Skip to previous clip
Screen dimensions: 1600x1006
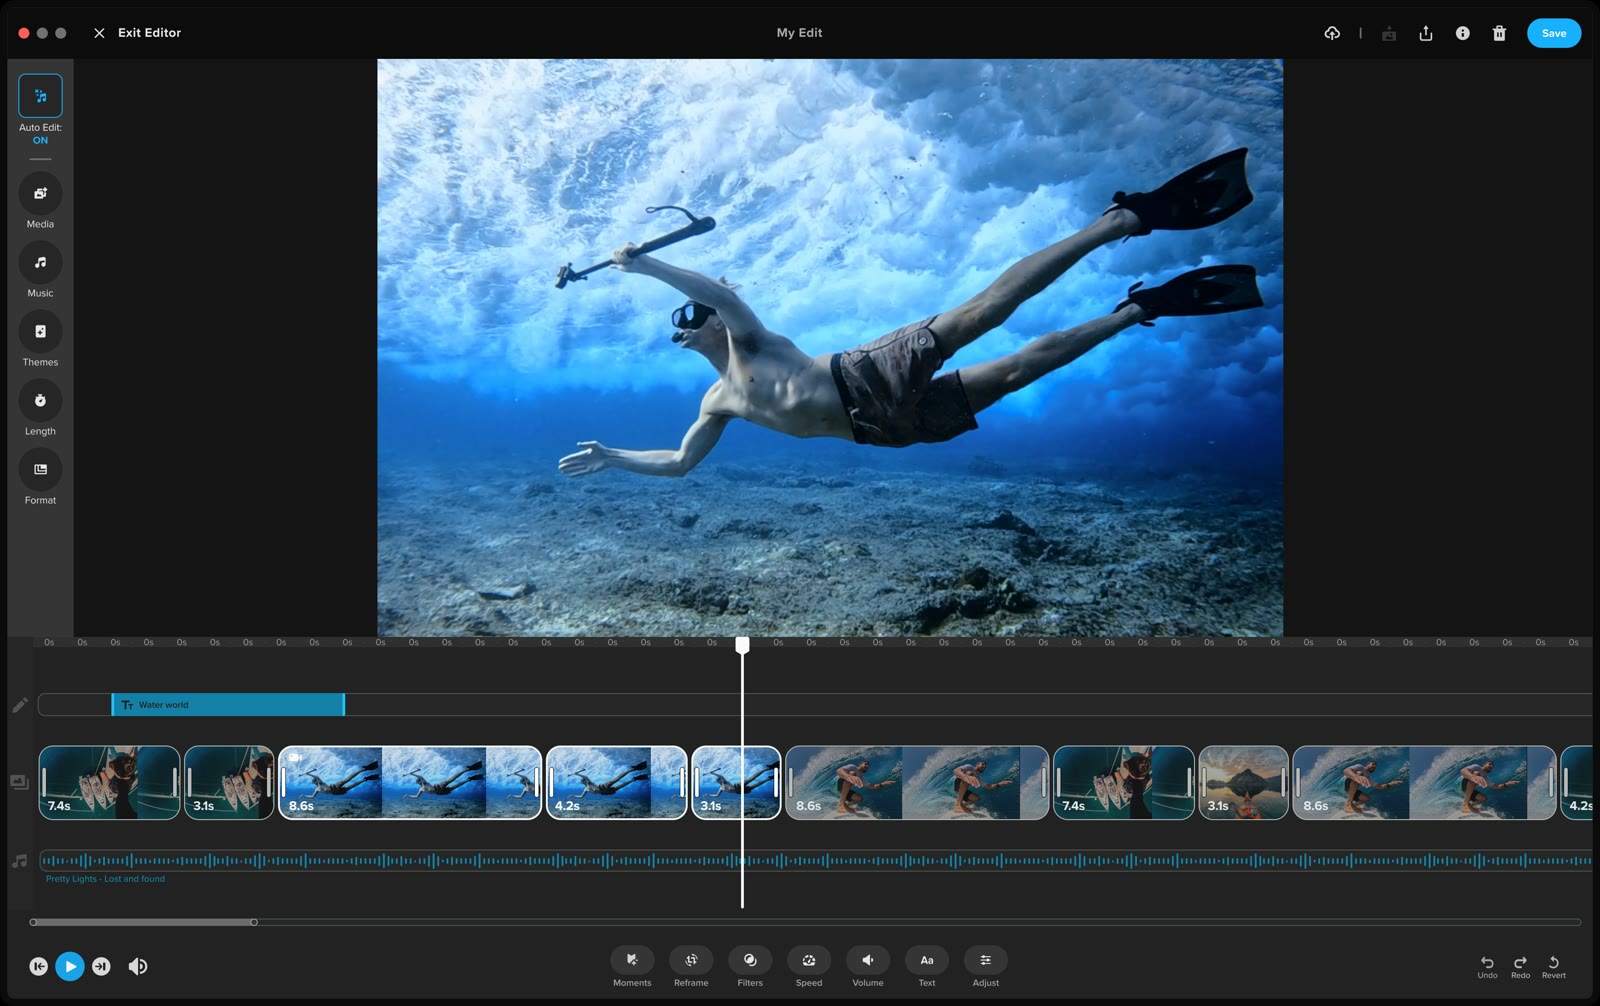[38, 966]
